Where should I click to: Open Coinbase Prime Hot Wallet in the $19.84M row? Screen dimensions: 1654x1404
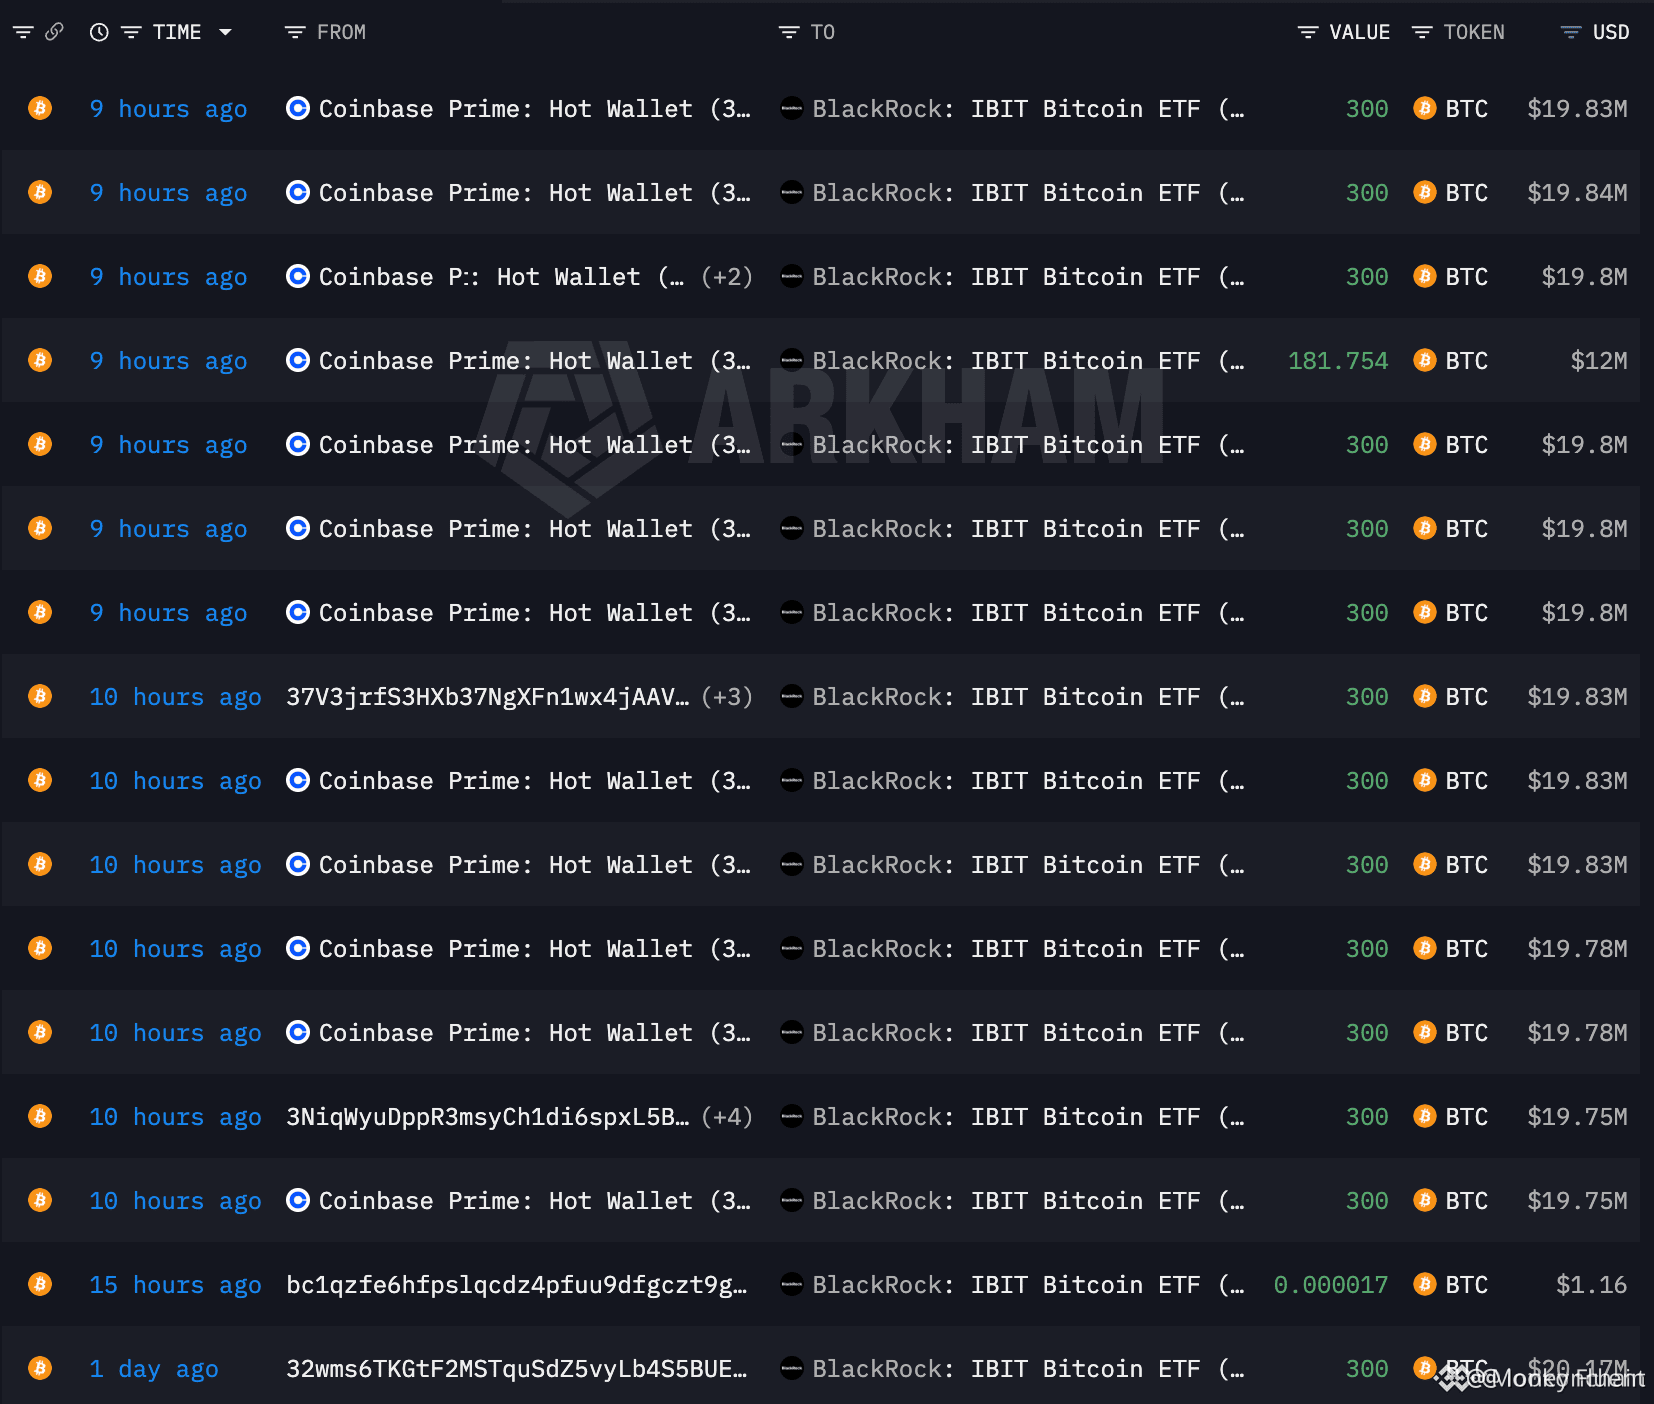(x=535, y=193)
